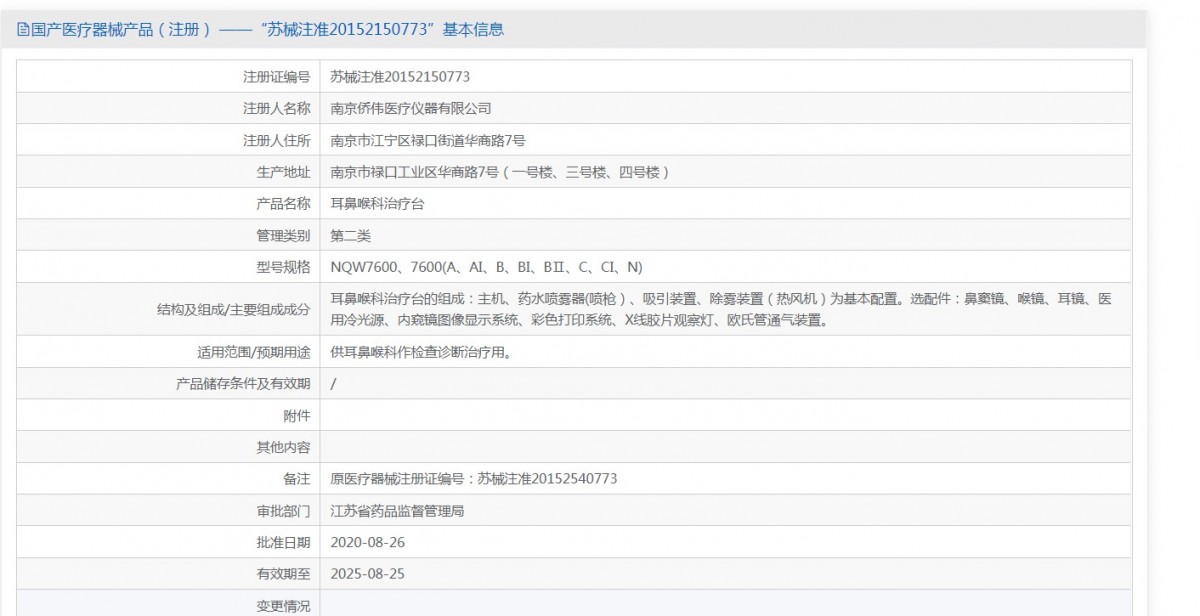Select expiry date 2025-08-25
1200x616 pixels.
368,574
